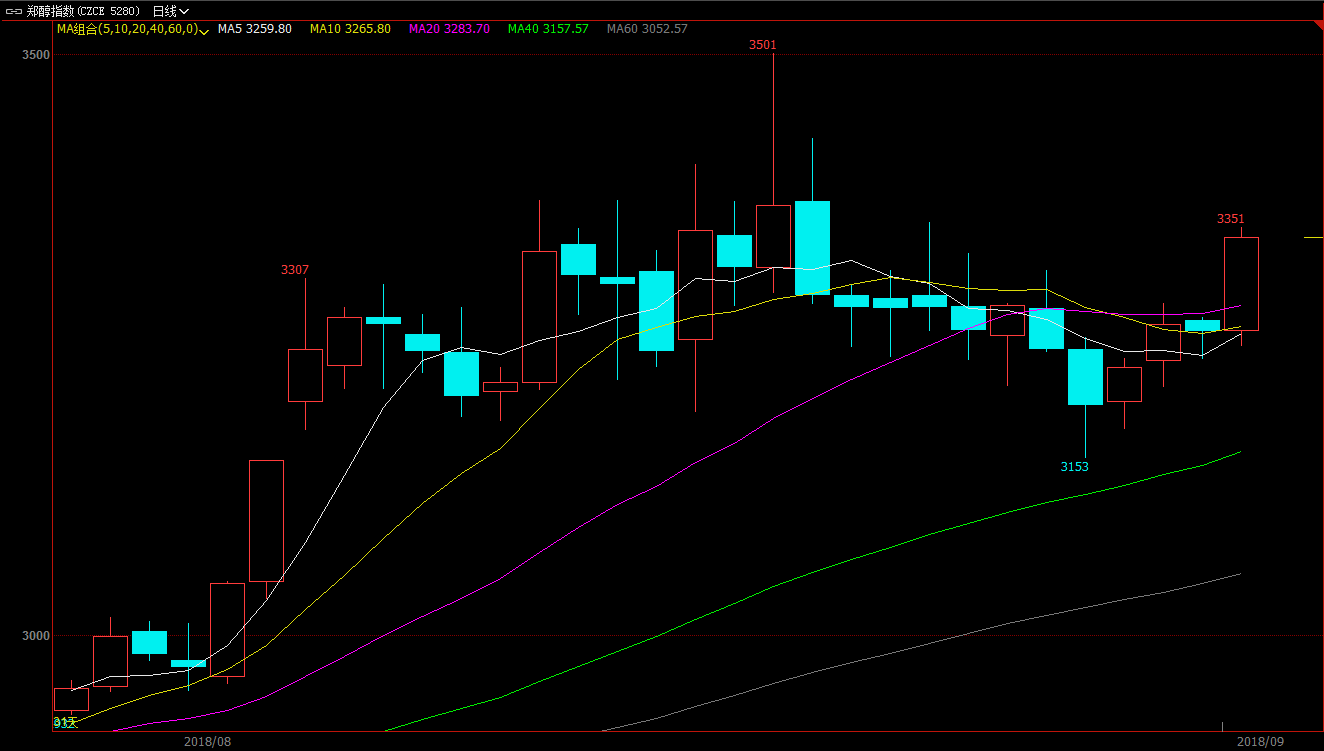The height and width of the screenshot is (751, 1324).
Task: Click the 郑醇指数(CZCE 5280) chart title
Action: [x=83, y=11]
